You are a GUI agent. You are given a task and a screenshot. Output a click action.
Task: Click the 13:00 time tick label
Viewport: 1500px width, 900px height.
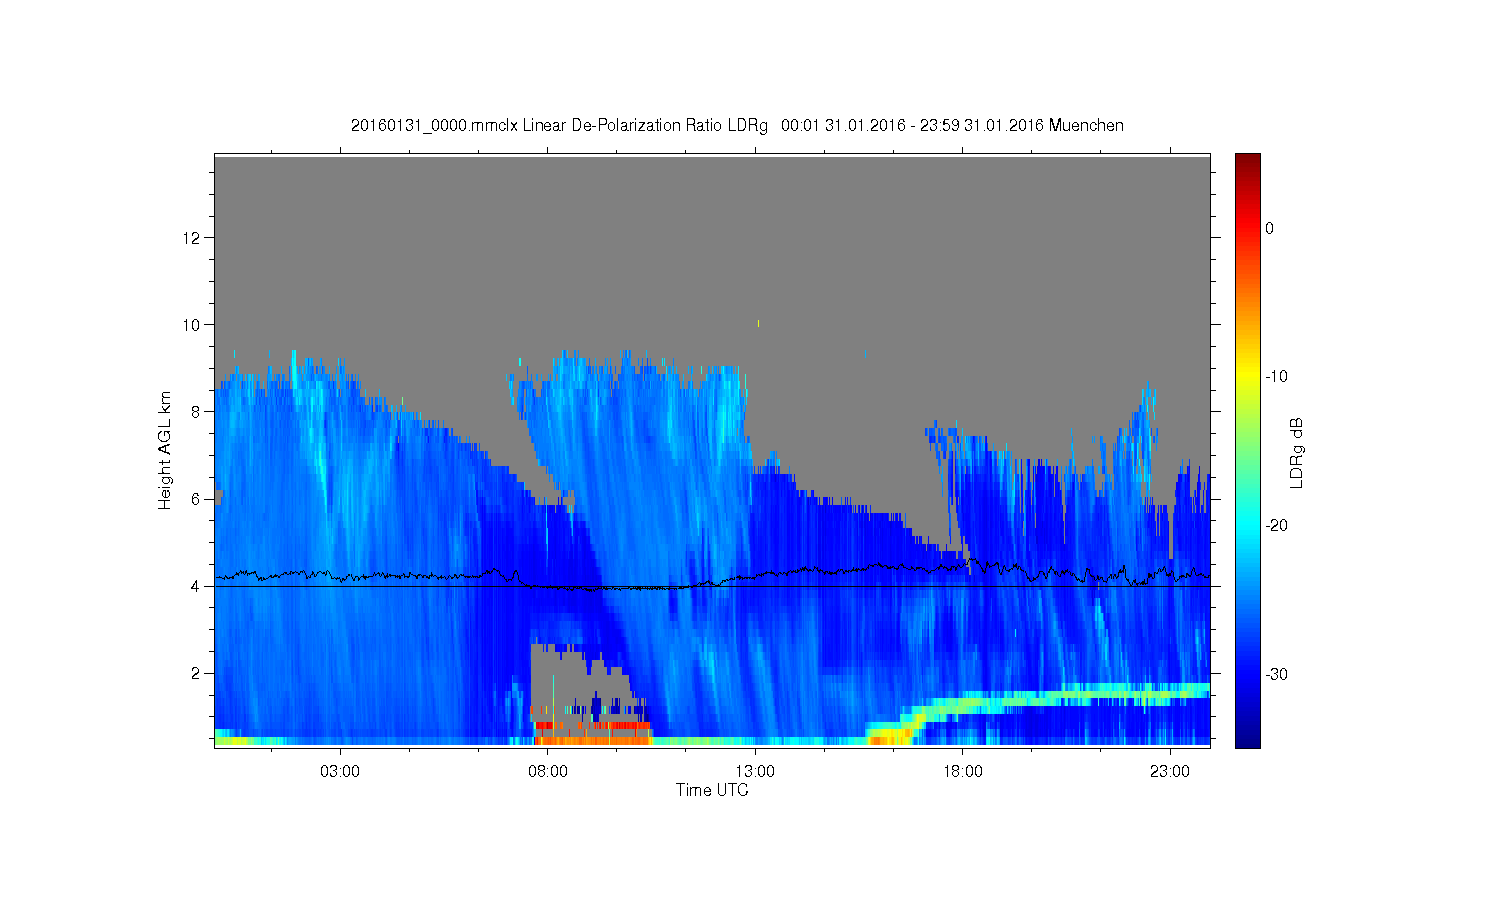755,772
